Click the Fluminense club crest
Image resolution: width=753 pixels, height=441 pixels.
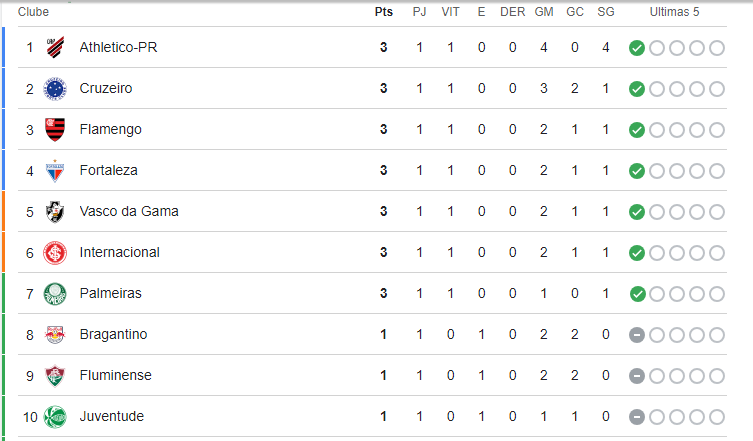(x=55, y=376)
